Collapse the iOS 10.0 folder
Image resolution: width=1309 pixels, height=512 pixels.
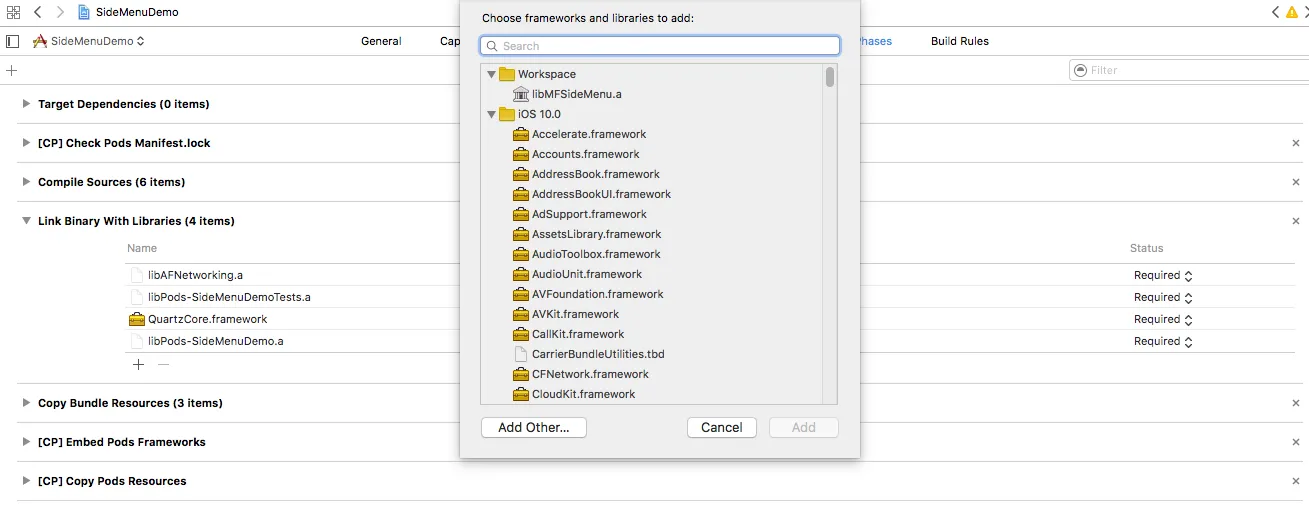tap(491, 114)
